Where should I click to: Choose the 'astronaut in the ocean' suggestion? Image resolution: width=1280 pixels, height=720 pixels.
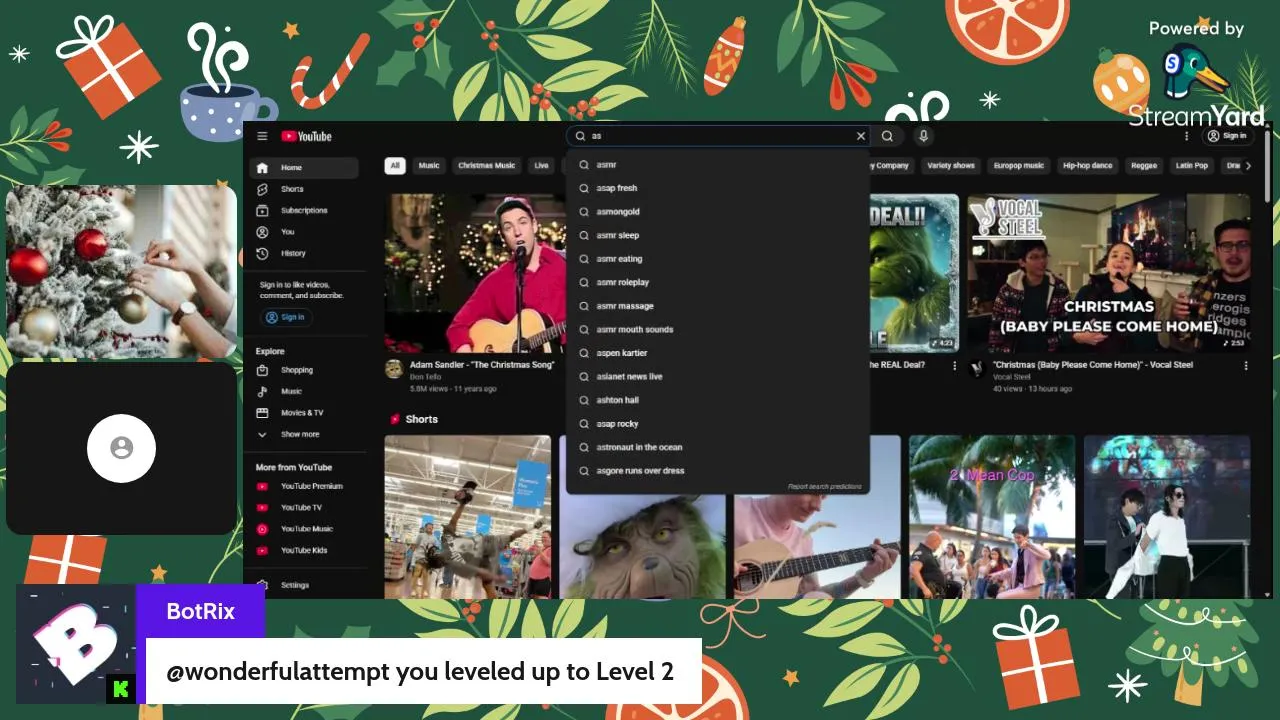717,447
